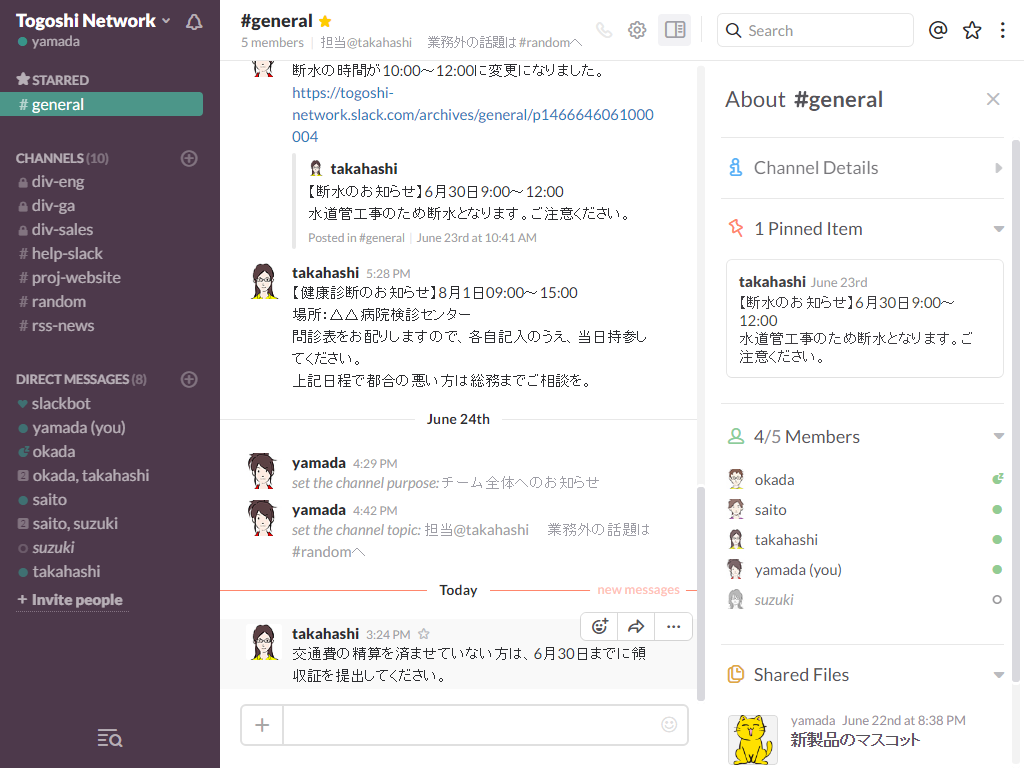1024x768 pixels.
Task: Open quick switcher icon at sidebar bottom
Action: point(110,738)
